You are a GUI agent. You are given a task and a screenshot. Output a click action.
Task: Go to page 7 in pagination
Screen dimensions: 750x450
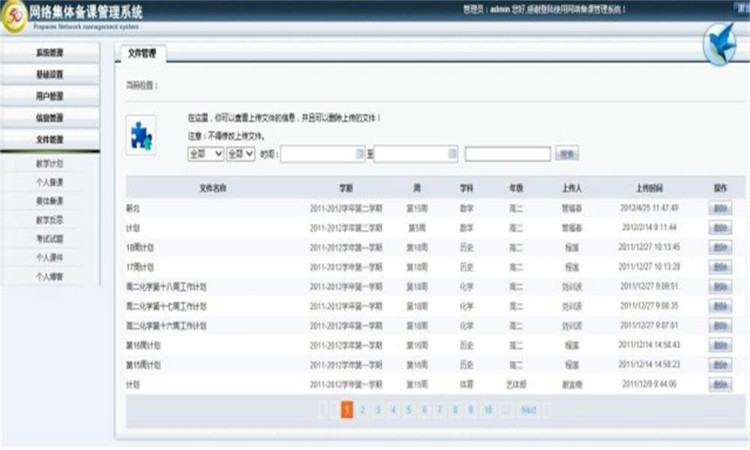point(440,410)
